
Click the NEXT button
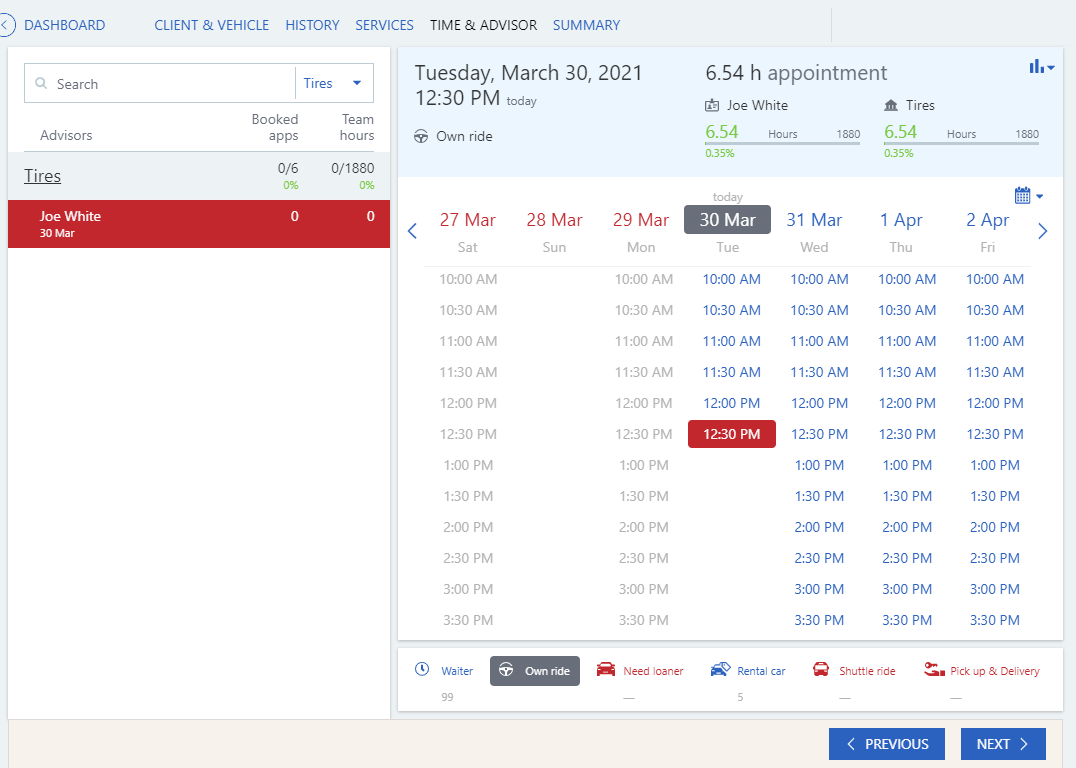click(1003, 744)
